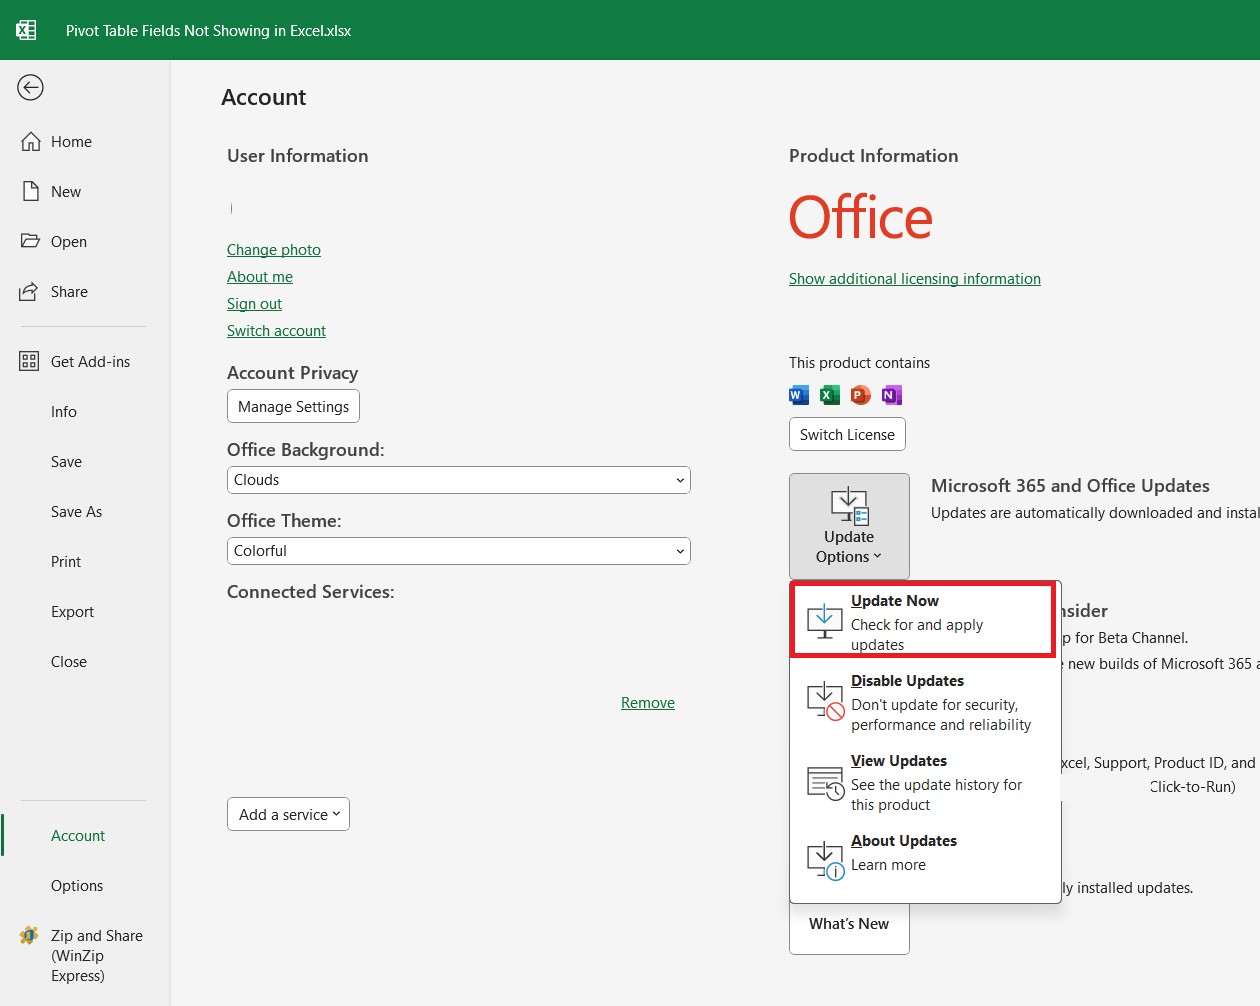This screenshot has height=1006, width=1260.
Task: Click the About Updates info icon
Action: (826, 861)
